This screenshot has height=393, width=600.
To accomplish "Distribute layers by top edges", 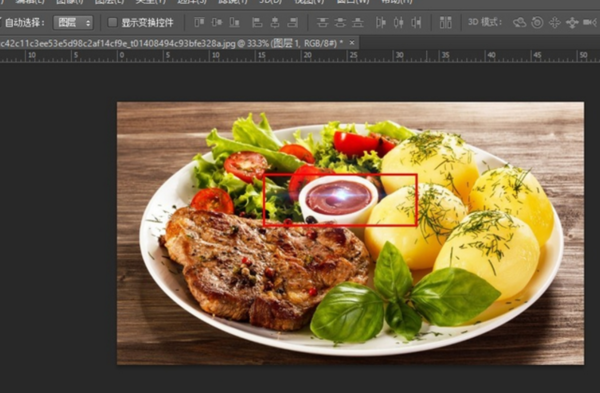I will tap(323, 23).
